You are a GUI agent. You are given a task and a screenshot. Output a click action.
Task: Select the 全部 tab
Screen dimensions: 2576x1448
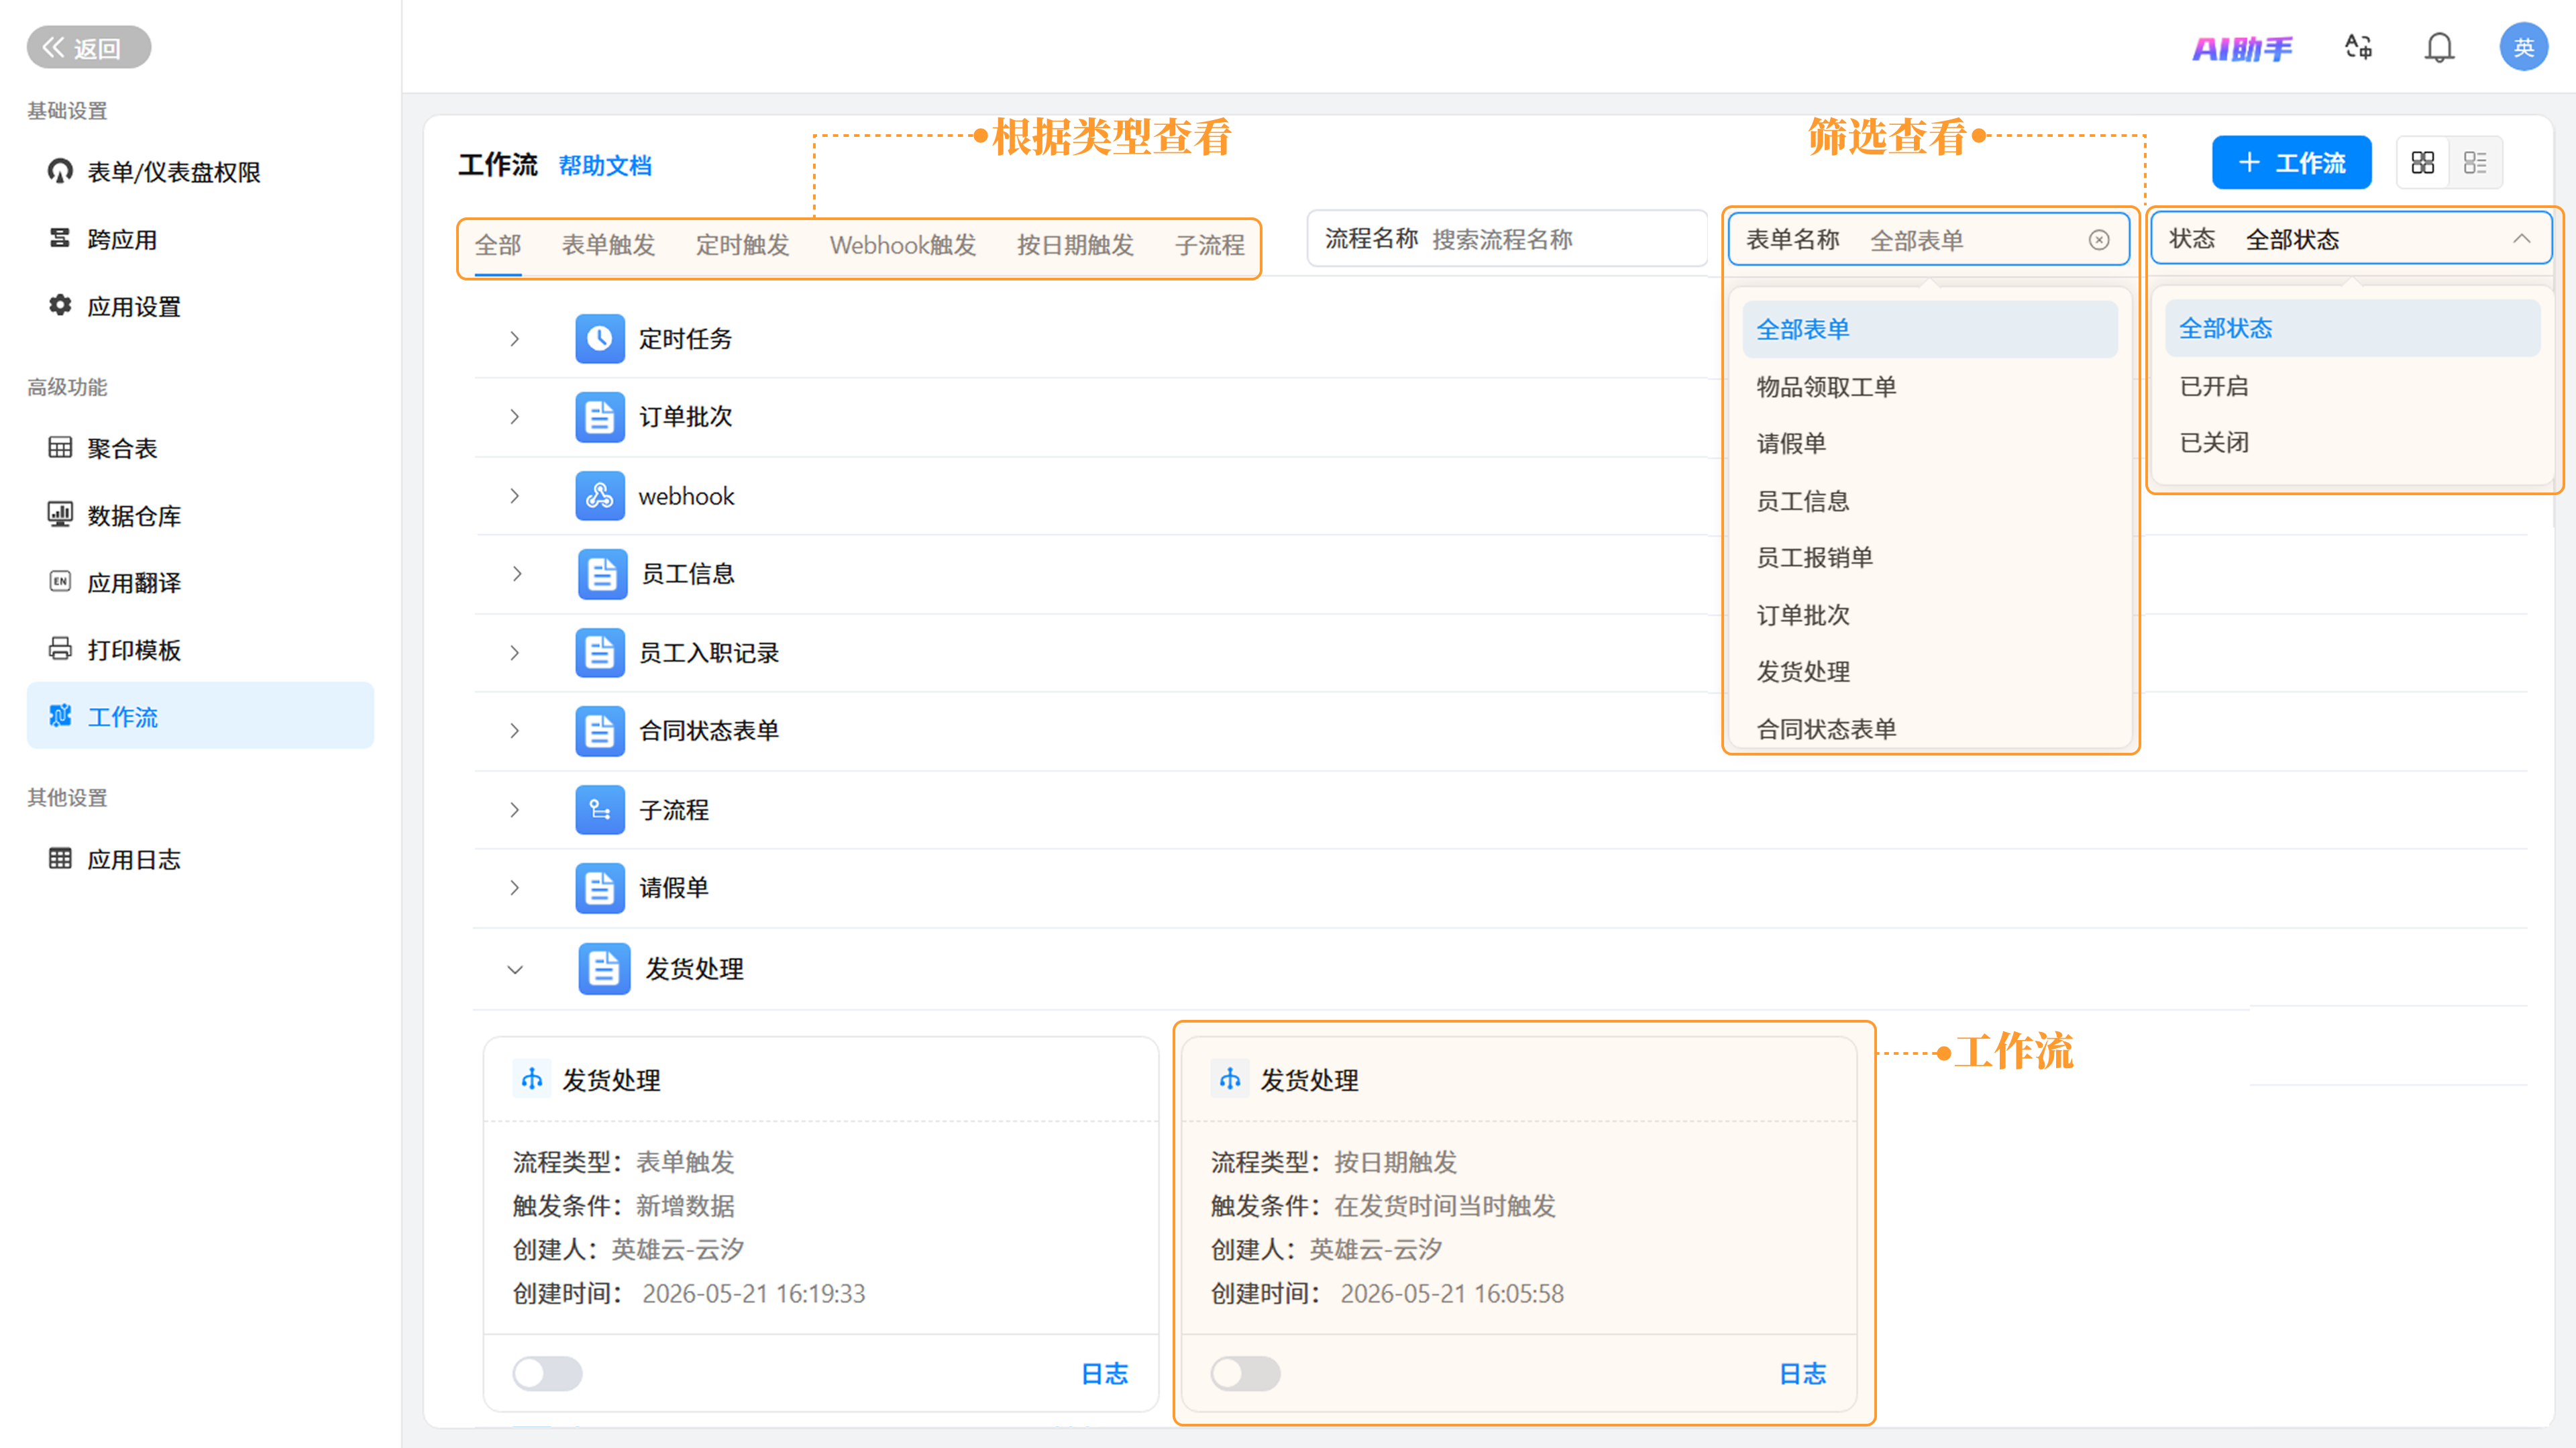coord(498,245)
